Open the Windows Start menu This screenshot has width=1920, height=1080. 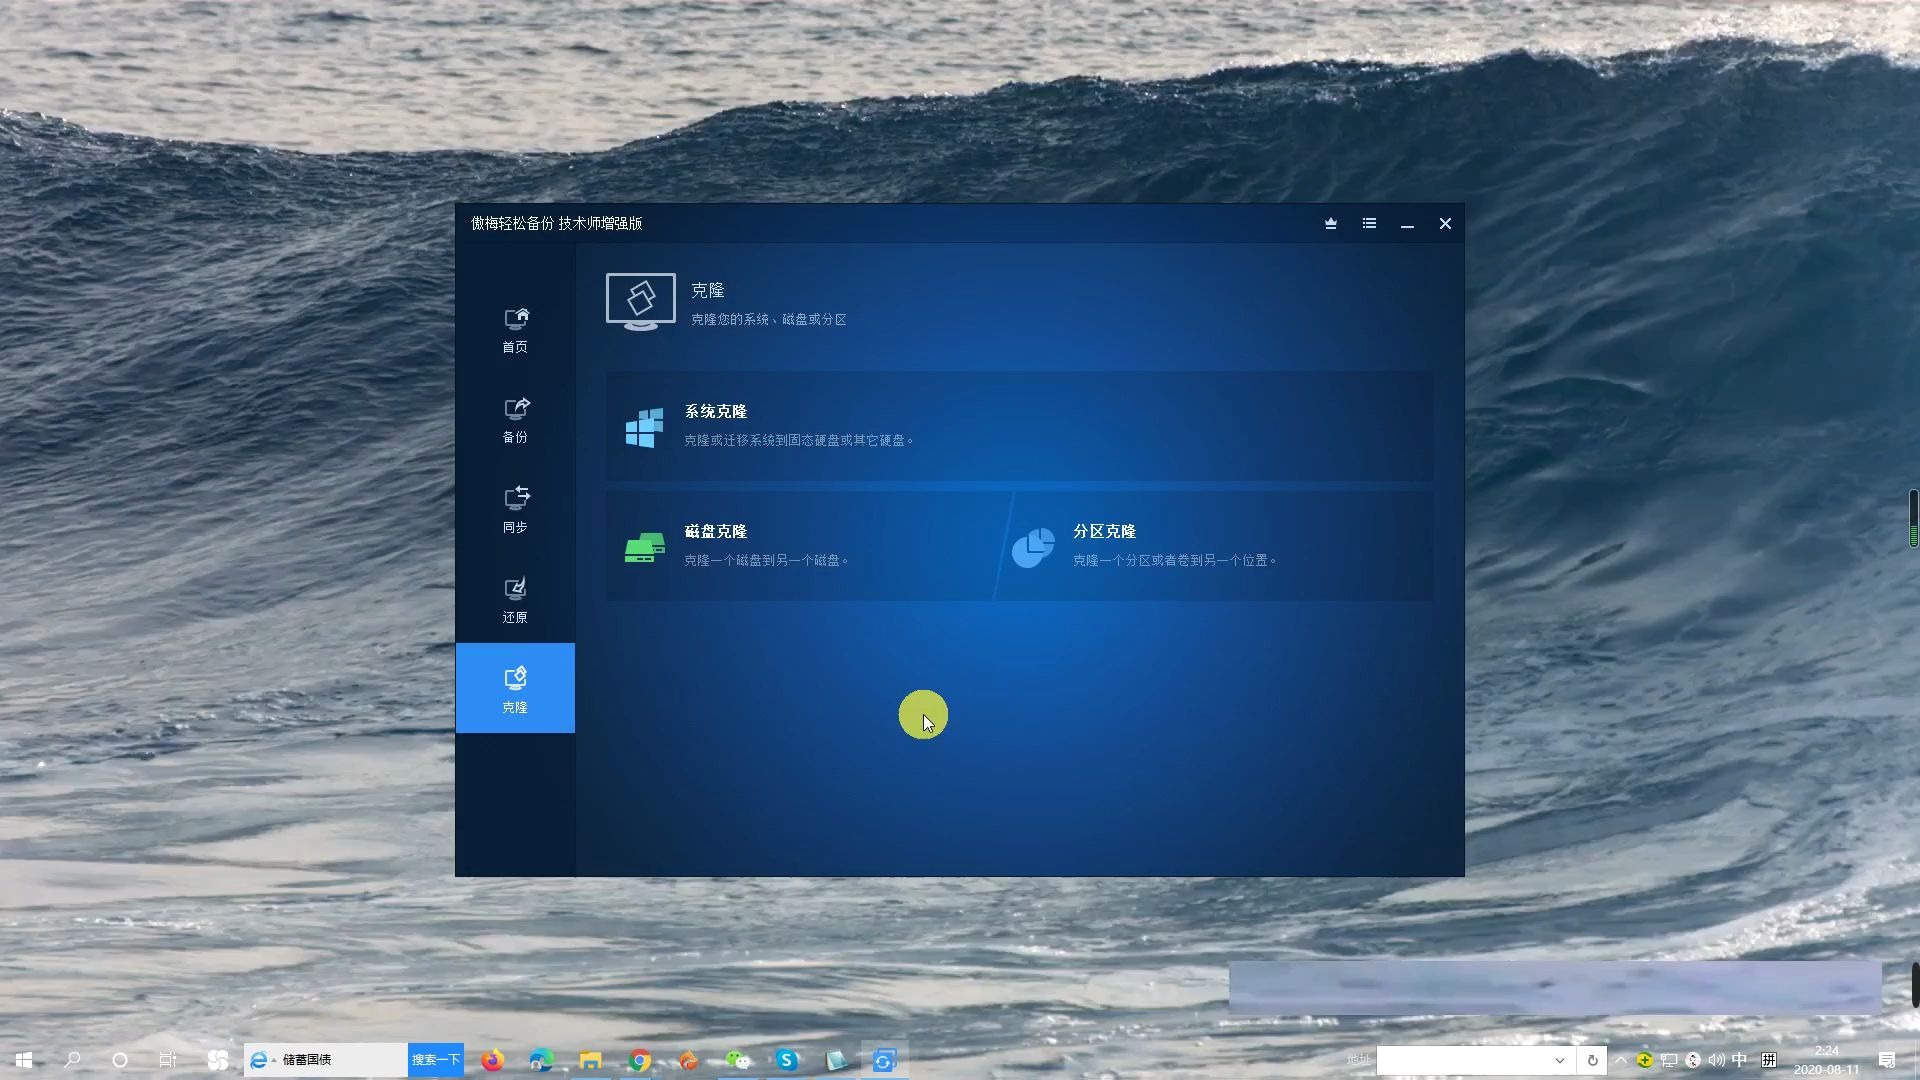(24, 1060)
